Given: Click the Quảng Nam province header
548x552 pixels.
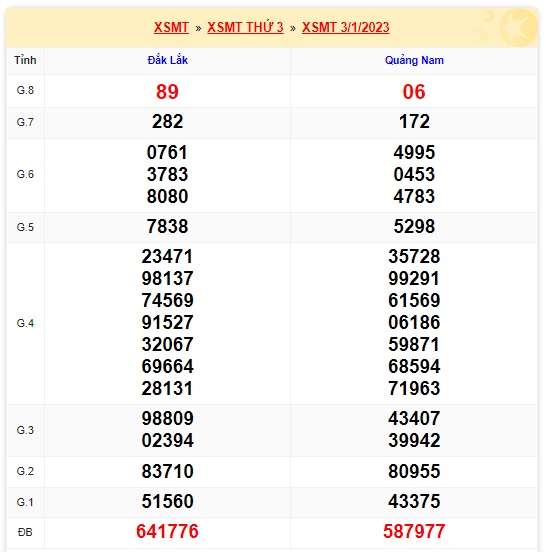Looking at the screenshot, I should [x=414, y=60].
